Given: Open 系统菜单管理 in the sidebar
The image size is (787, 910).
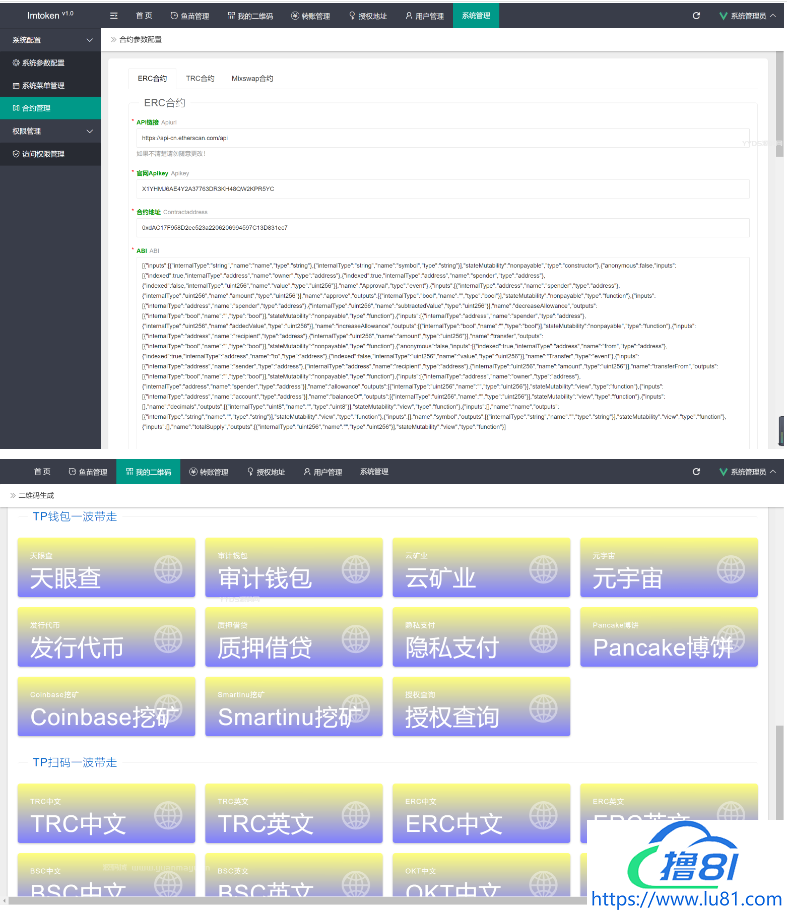Looking at the screenshot, I should pyautogui.click(x=44, y=85).
